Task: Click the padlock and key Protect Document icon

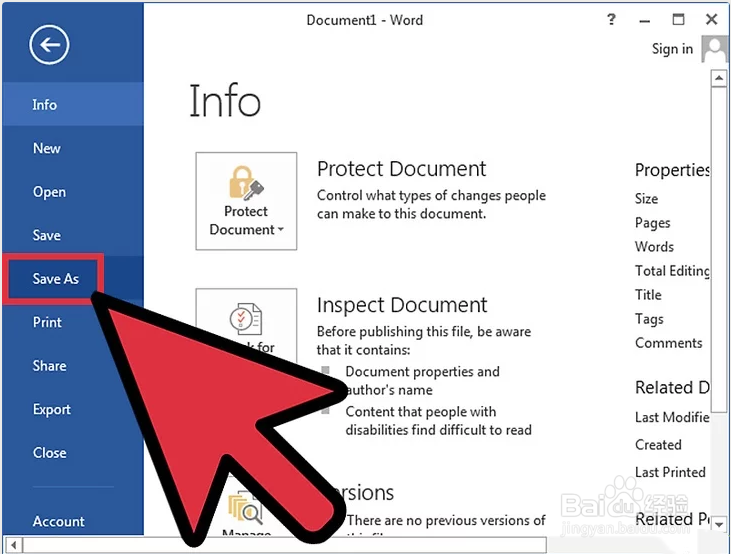Action: coord(246,182)
